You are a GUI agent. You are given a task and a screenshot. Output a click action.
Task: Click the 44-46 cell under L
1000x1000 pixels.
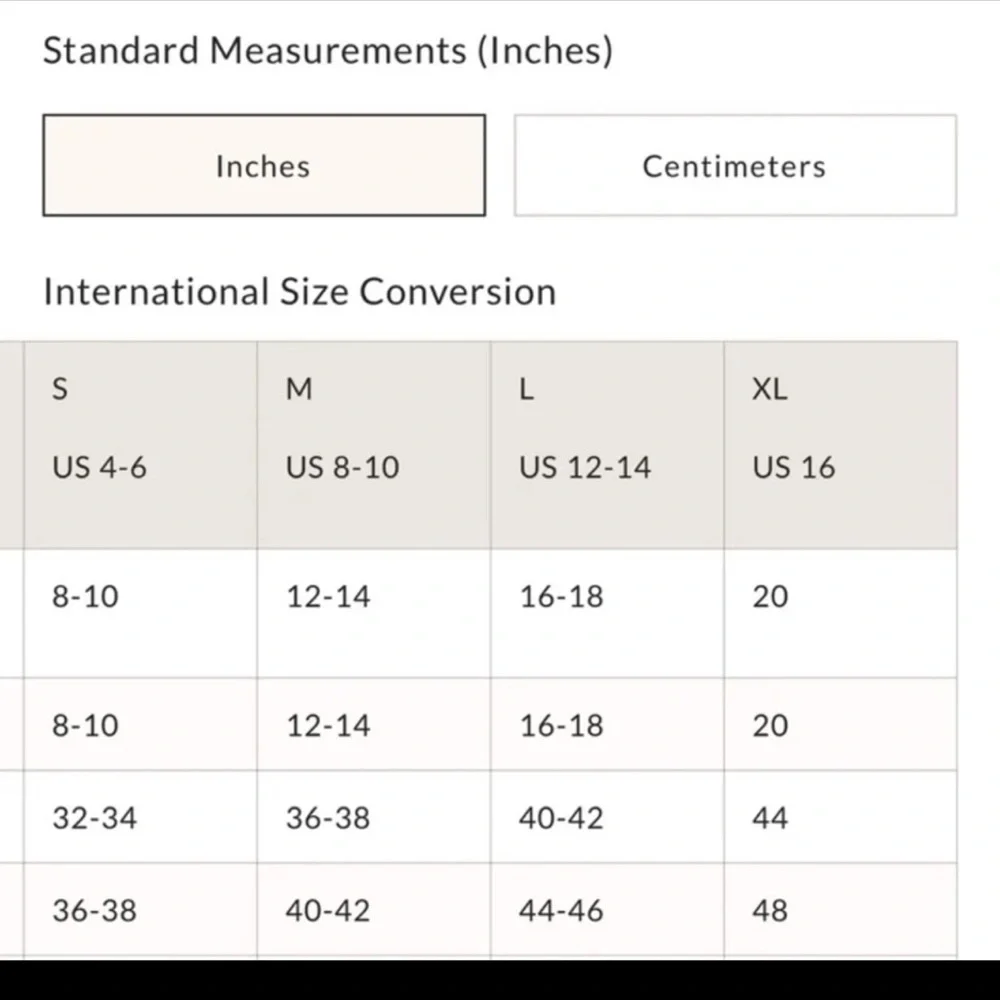tap(608, 911)
